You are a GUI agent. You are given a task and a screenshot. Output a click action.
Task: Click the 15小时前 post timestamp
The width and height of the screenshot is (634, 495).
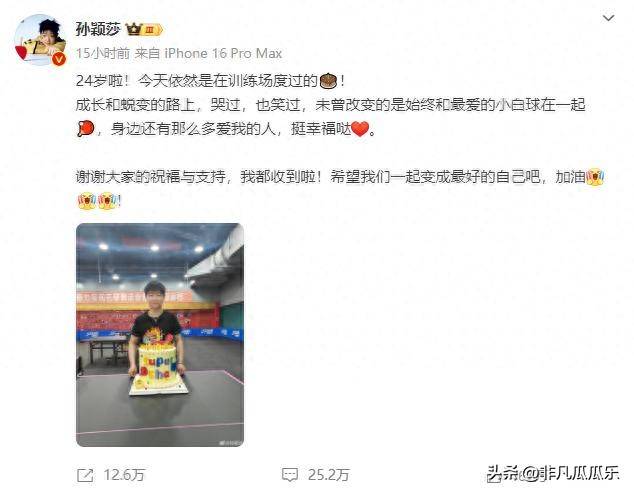(103, 53)
